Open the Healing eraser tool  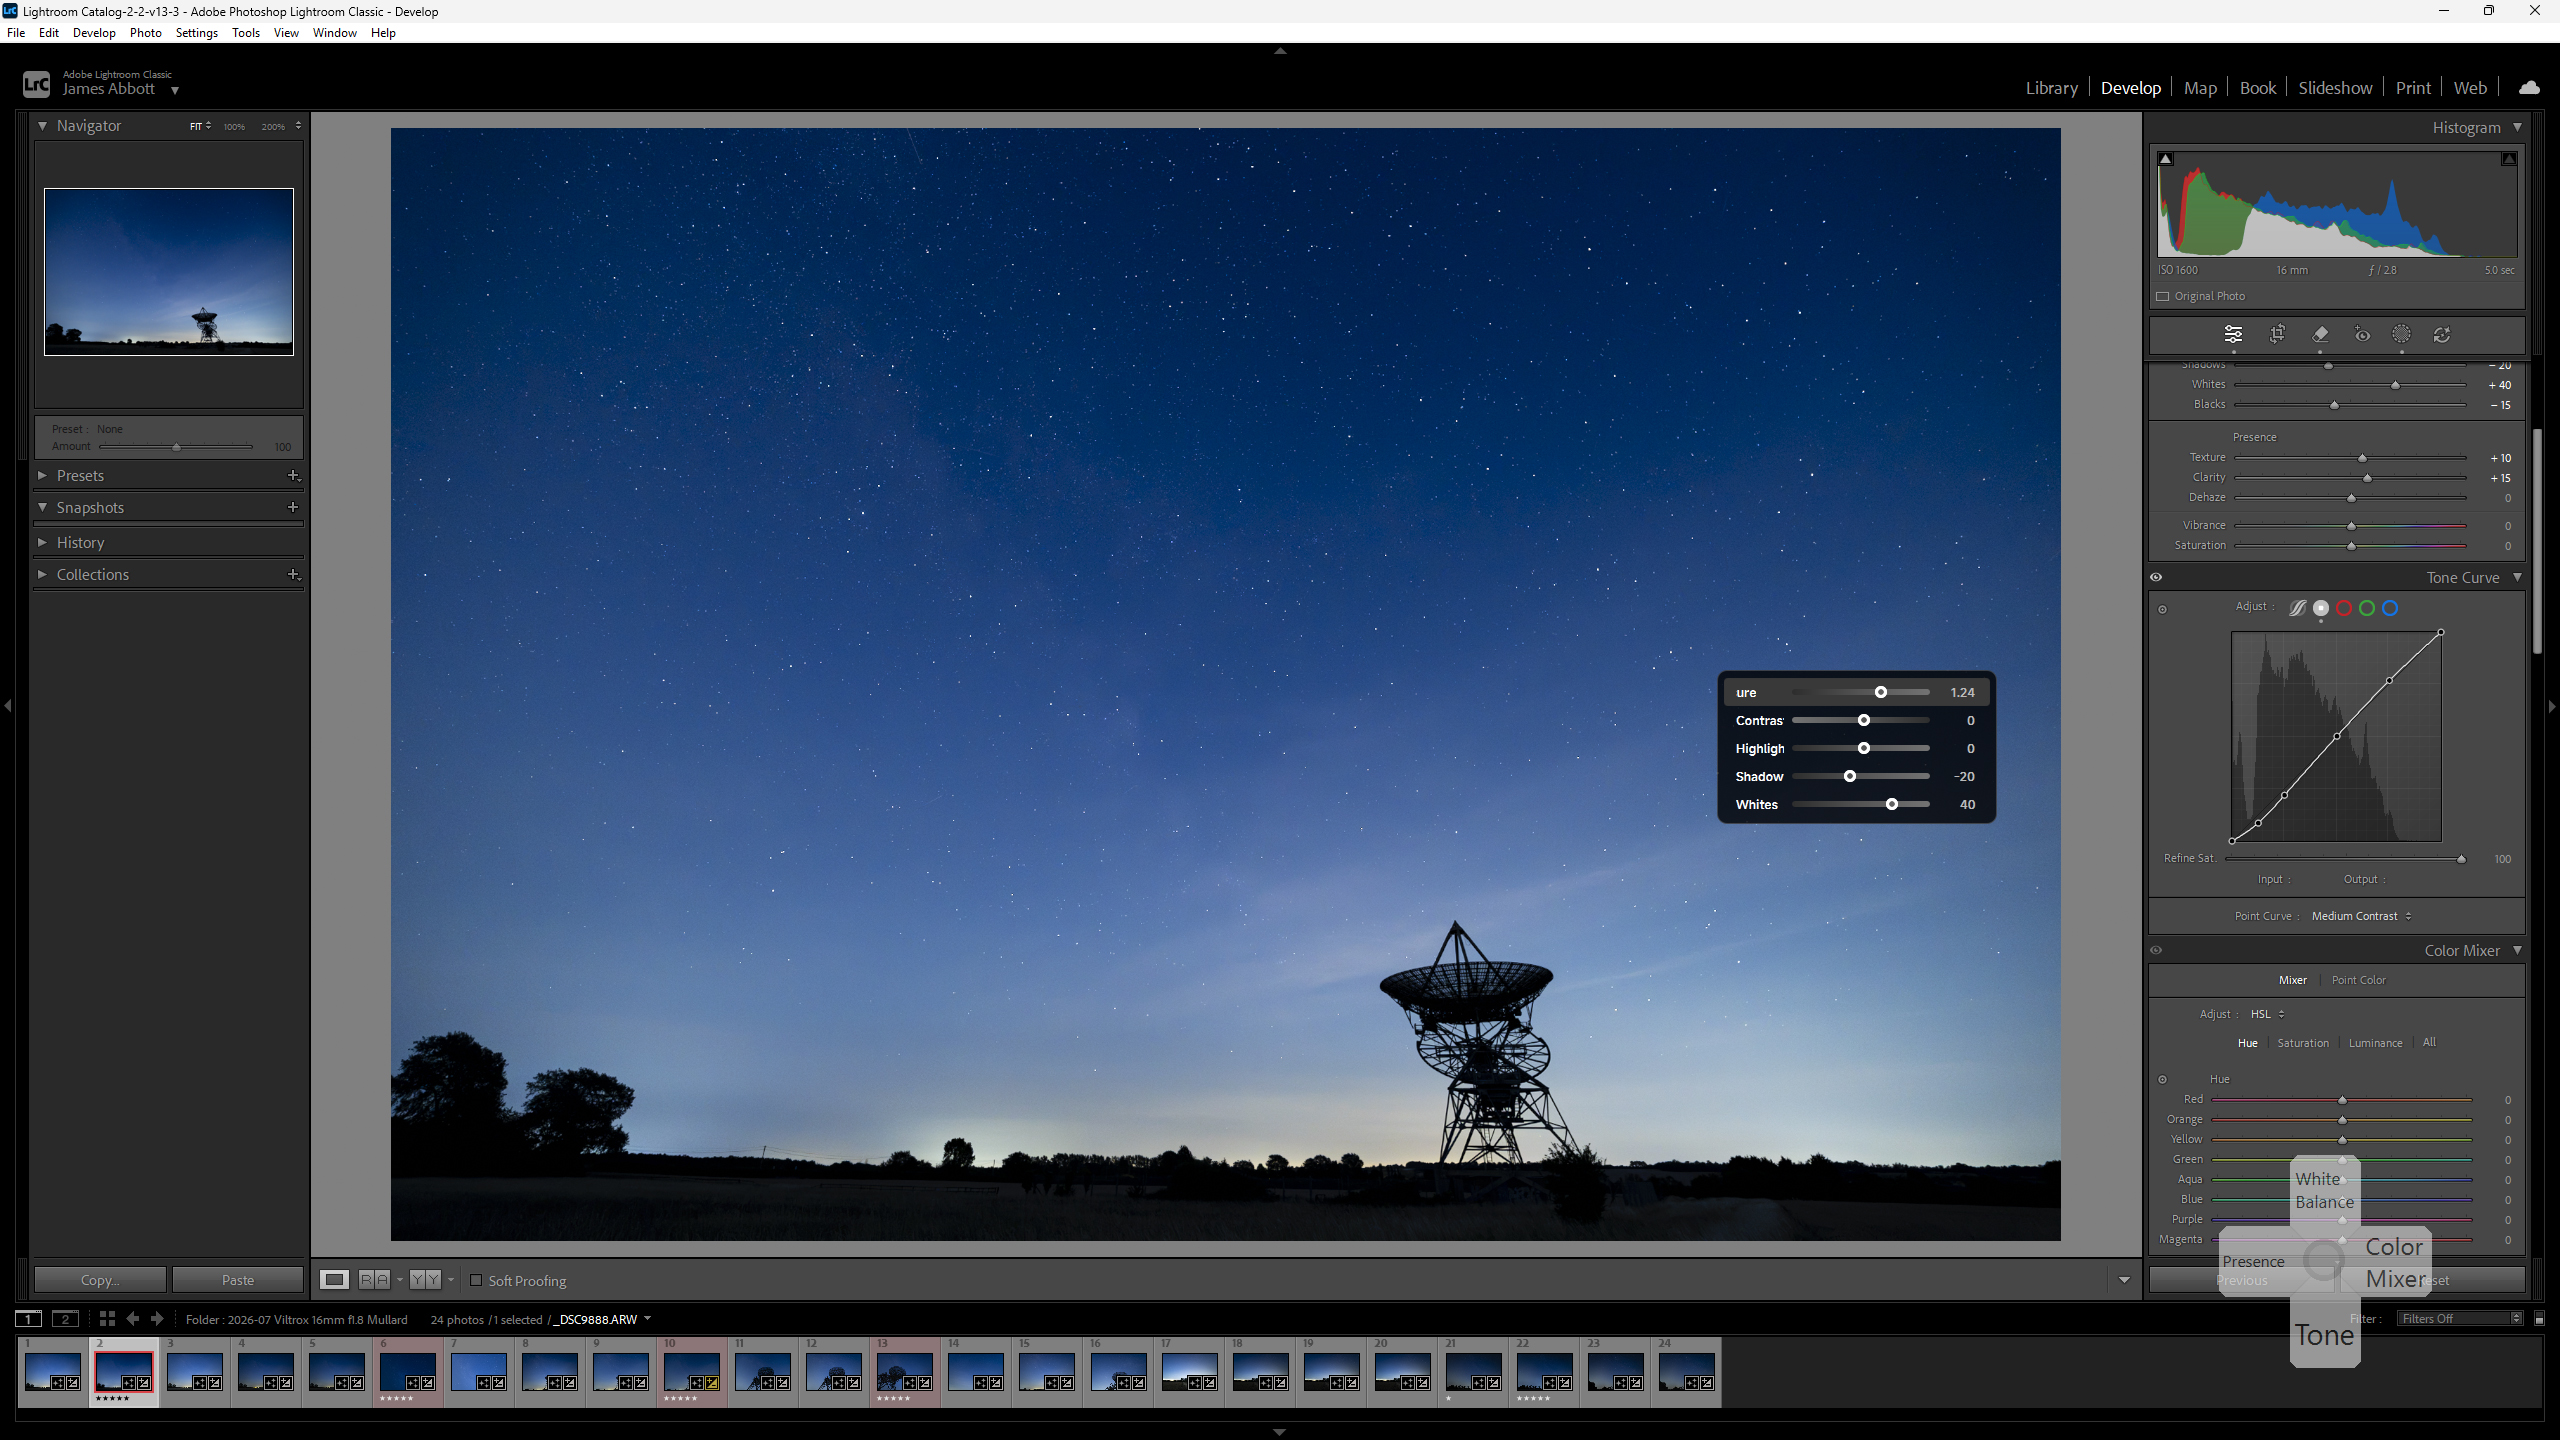pos(2320,335)
